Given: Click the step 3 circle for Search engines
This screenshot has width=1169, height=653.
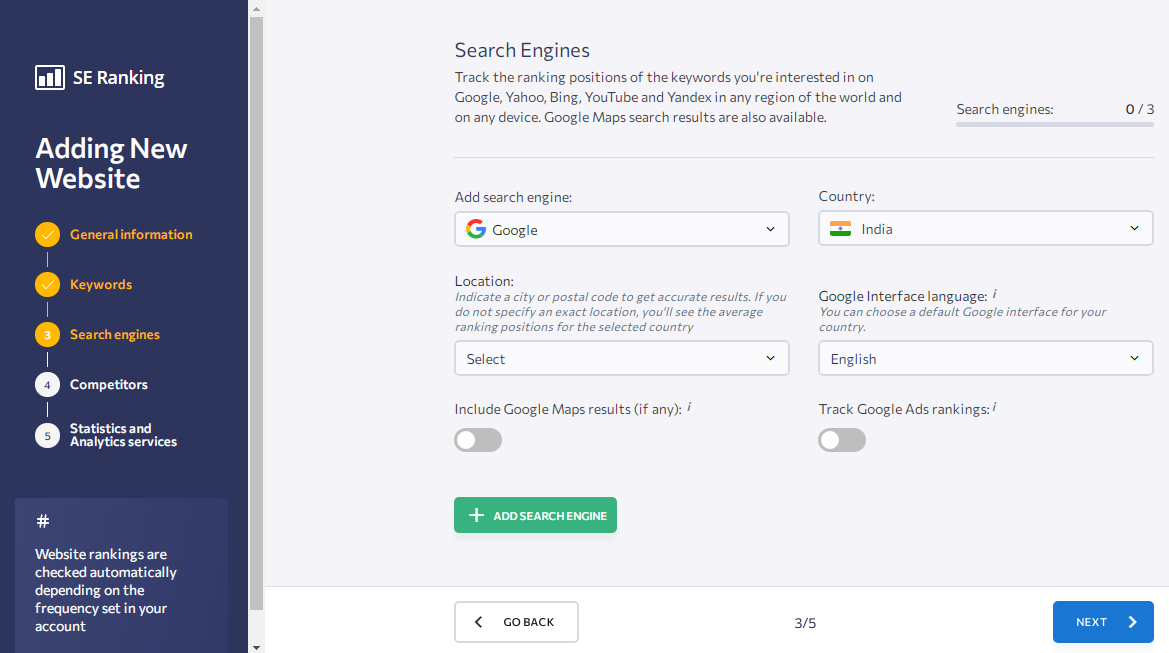Looking at the screenshot, I should [47, 335].
